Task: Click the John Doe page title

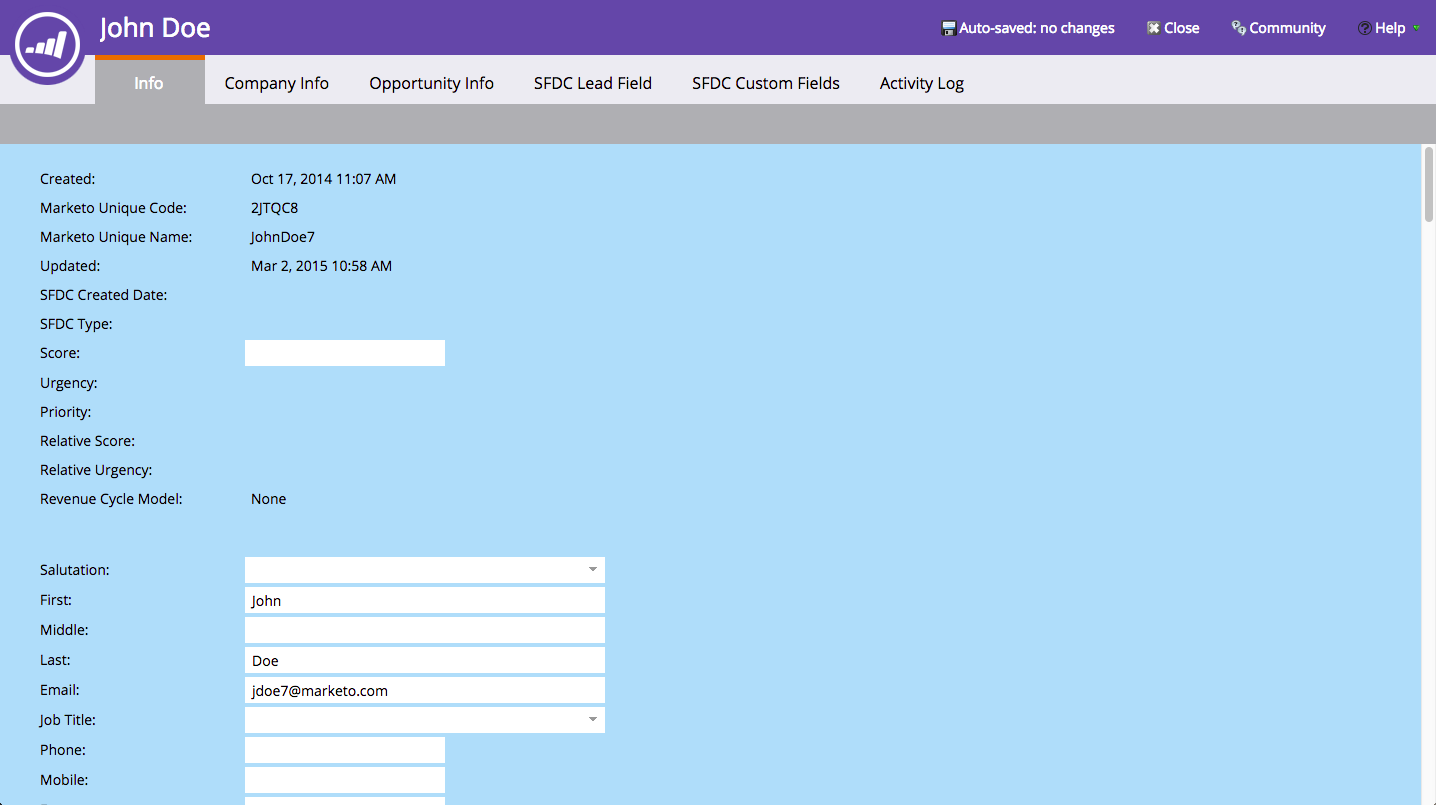Action: coord(155,27)
